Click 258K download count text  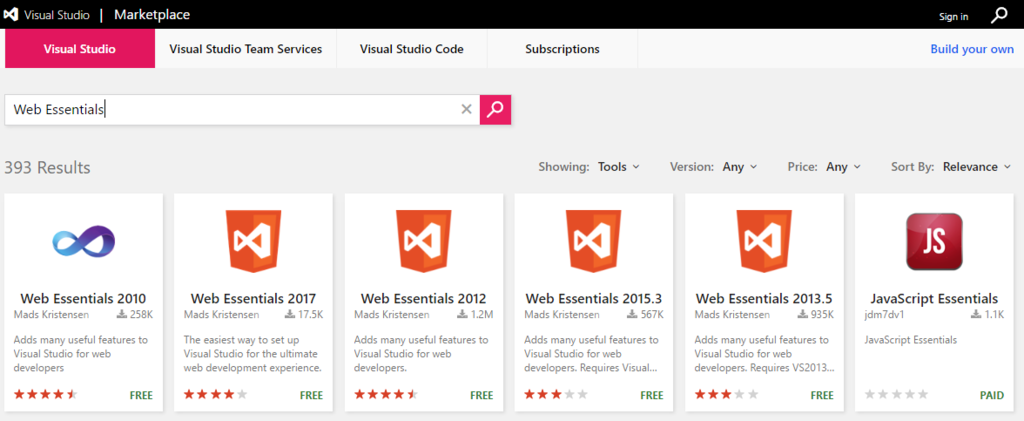point(140,315)
